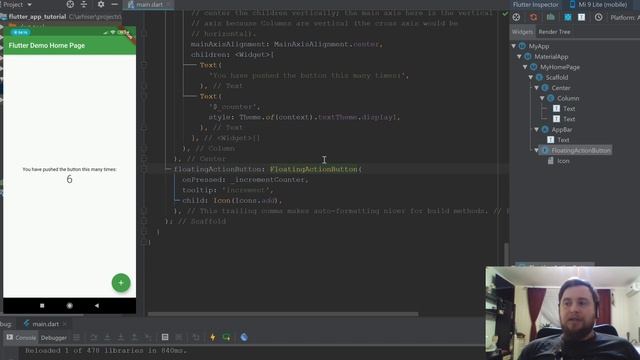Collapse the FloatingActionButton tree node

click(537, 150)
